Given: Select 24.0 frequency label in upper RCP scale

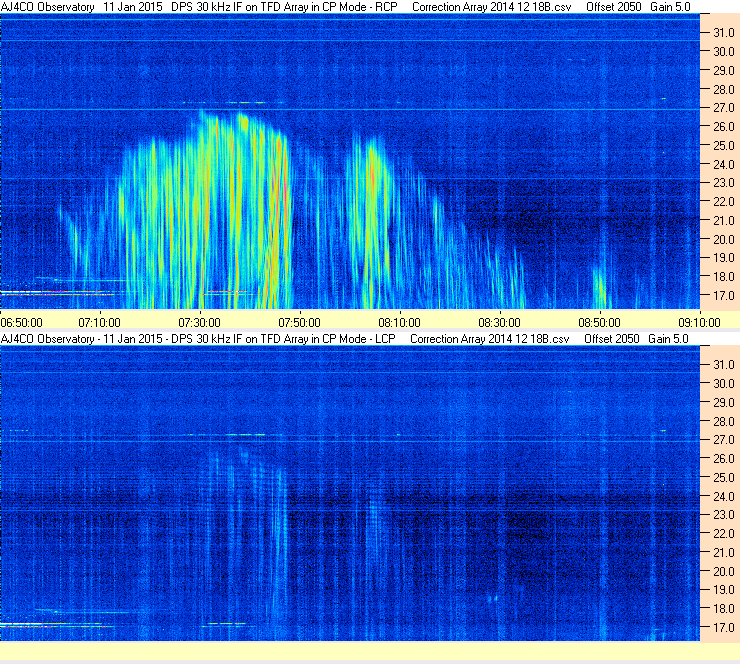Looking at the screenshot, I should tap(723, 164).
